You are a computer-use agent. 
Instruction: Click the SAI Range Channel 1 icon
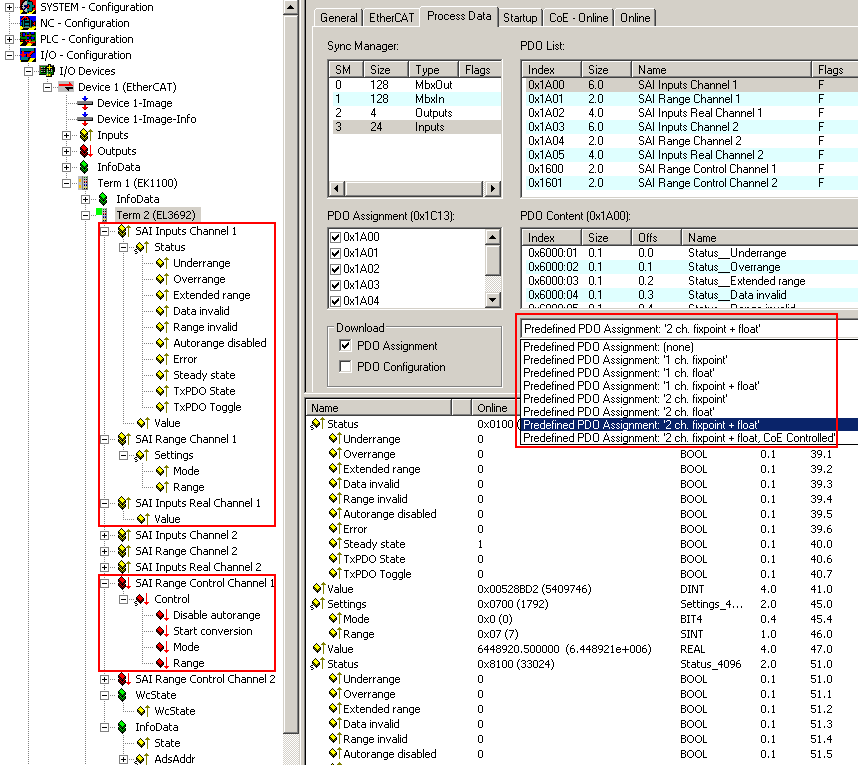pos(124,439)
